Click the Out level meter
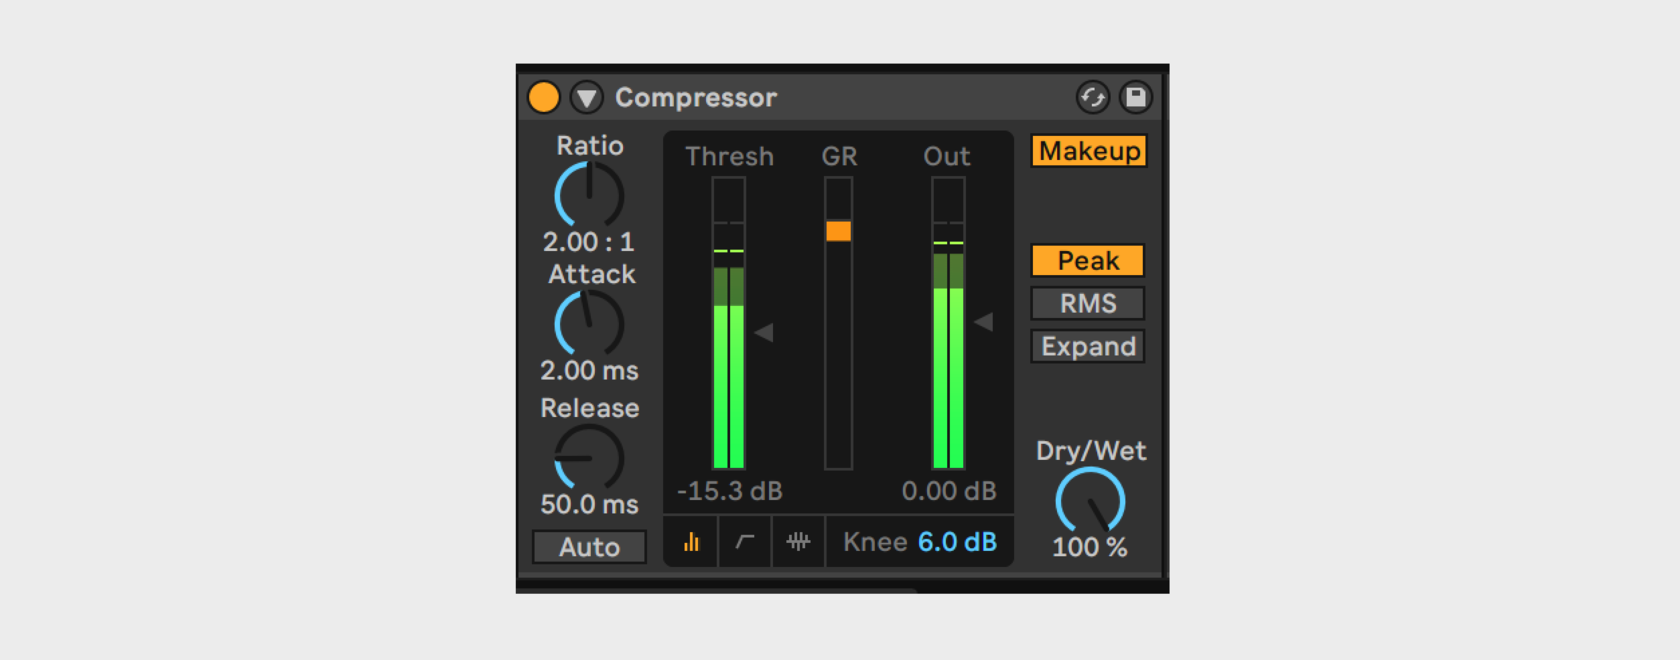This screenshot has height=660, width=1680. 948,323
